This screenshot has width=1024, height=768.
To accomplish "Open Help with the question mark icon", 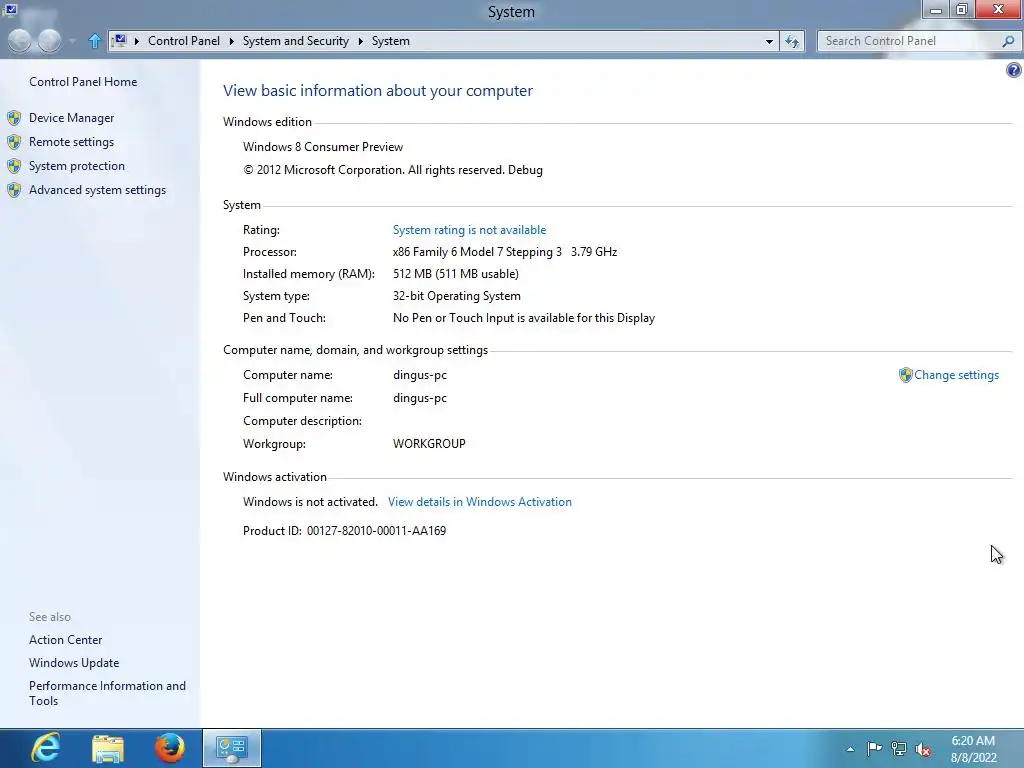I will pyautogui.click(x=1014, y=70).
